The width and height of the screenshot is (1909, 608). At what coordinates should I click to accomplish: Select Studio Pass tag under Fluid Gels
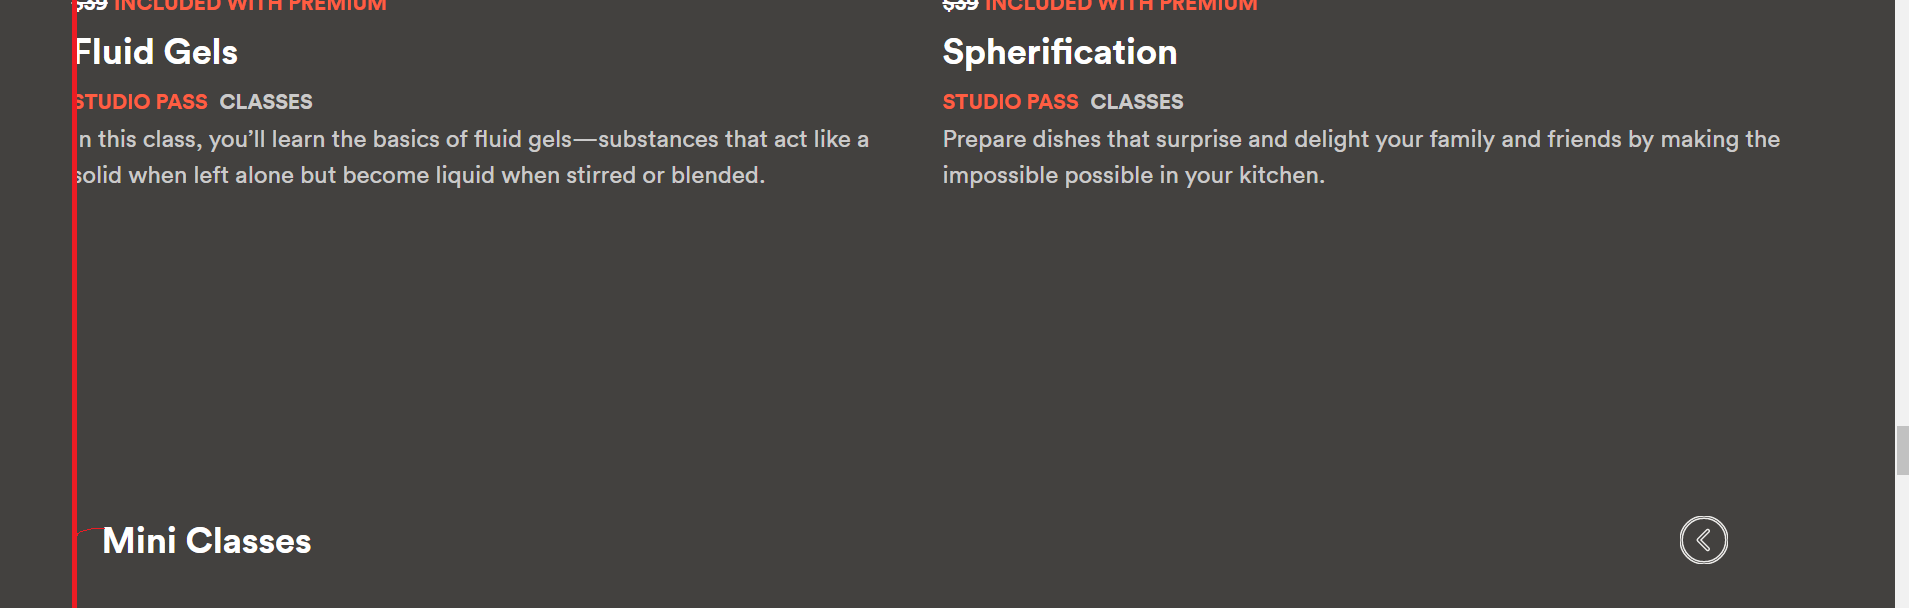(x=142, y=102)
